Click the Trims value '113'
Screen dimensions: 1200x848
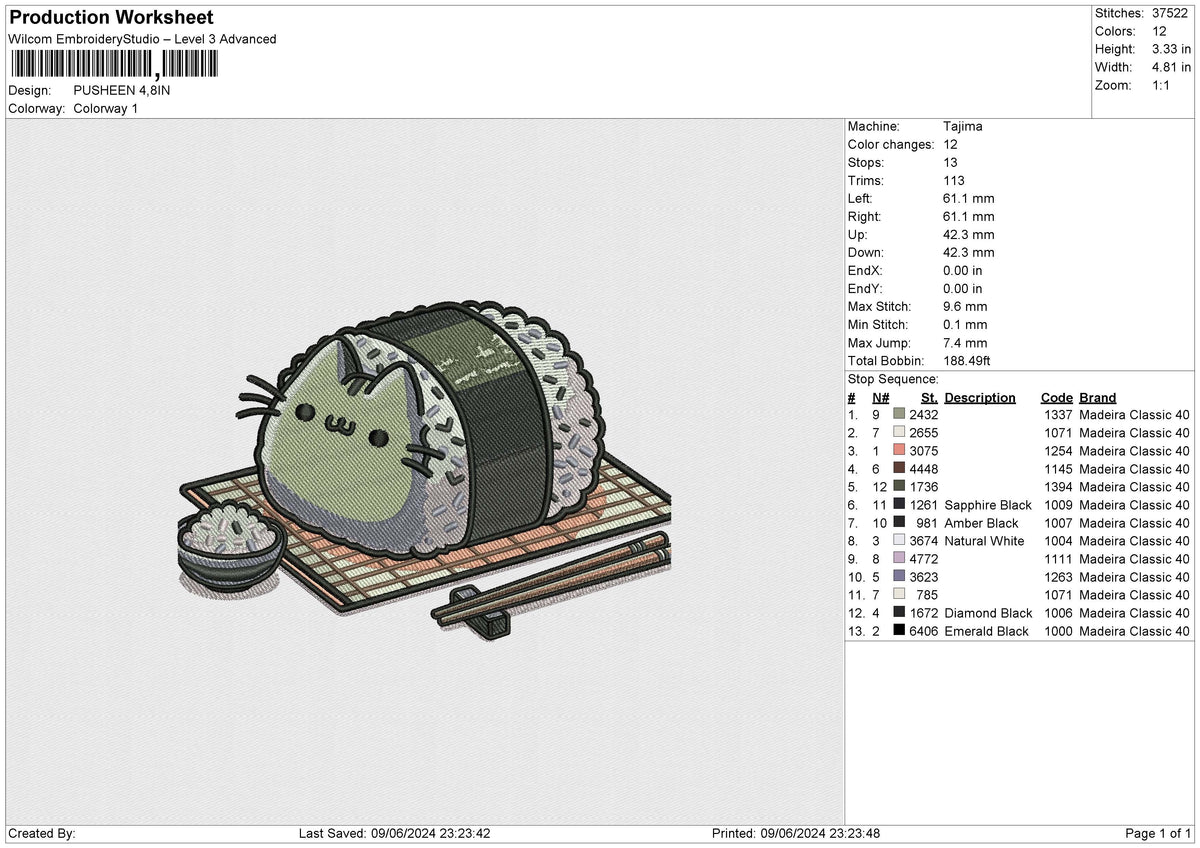point(954,181)
